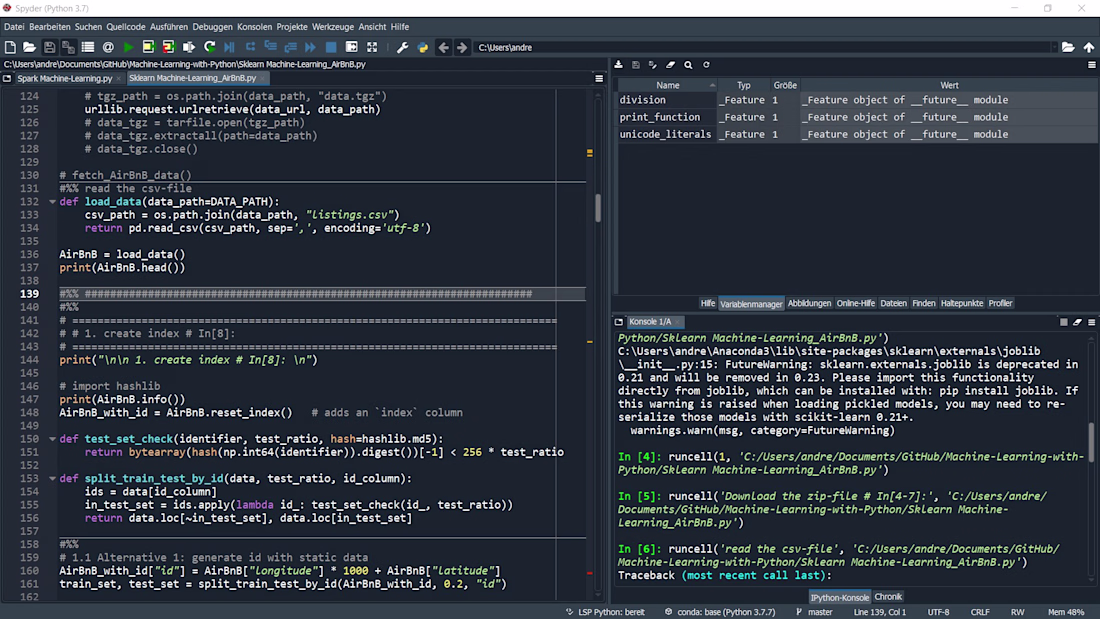Collapse the test_set_check function definition
This screenshot has width=1100, height=619.
click(x=52, y=439)
